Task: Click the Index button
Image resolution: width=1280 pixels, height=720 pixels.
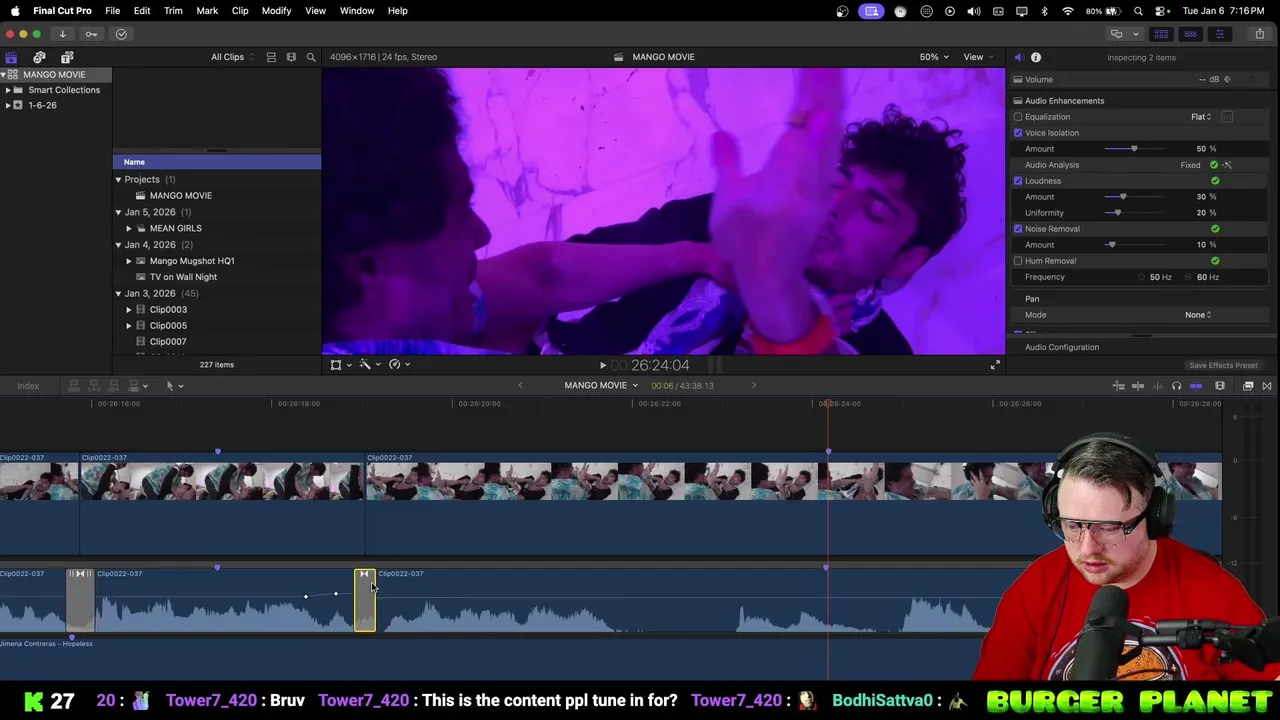Action: 28,386
